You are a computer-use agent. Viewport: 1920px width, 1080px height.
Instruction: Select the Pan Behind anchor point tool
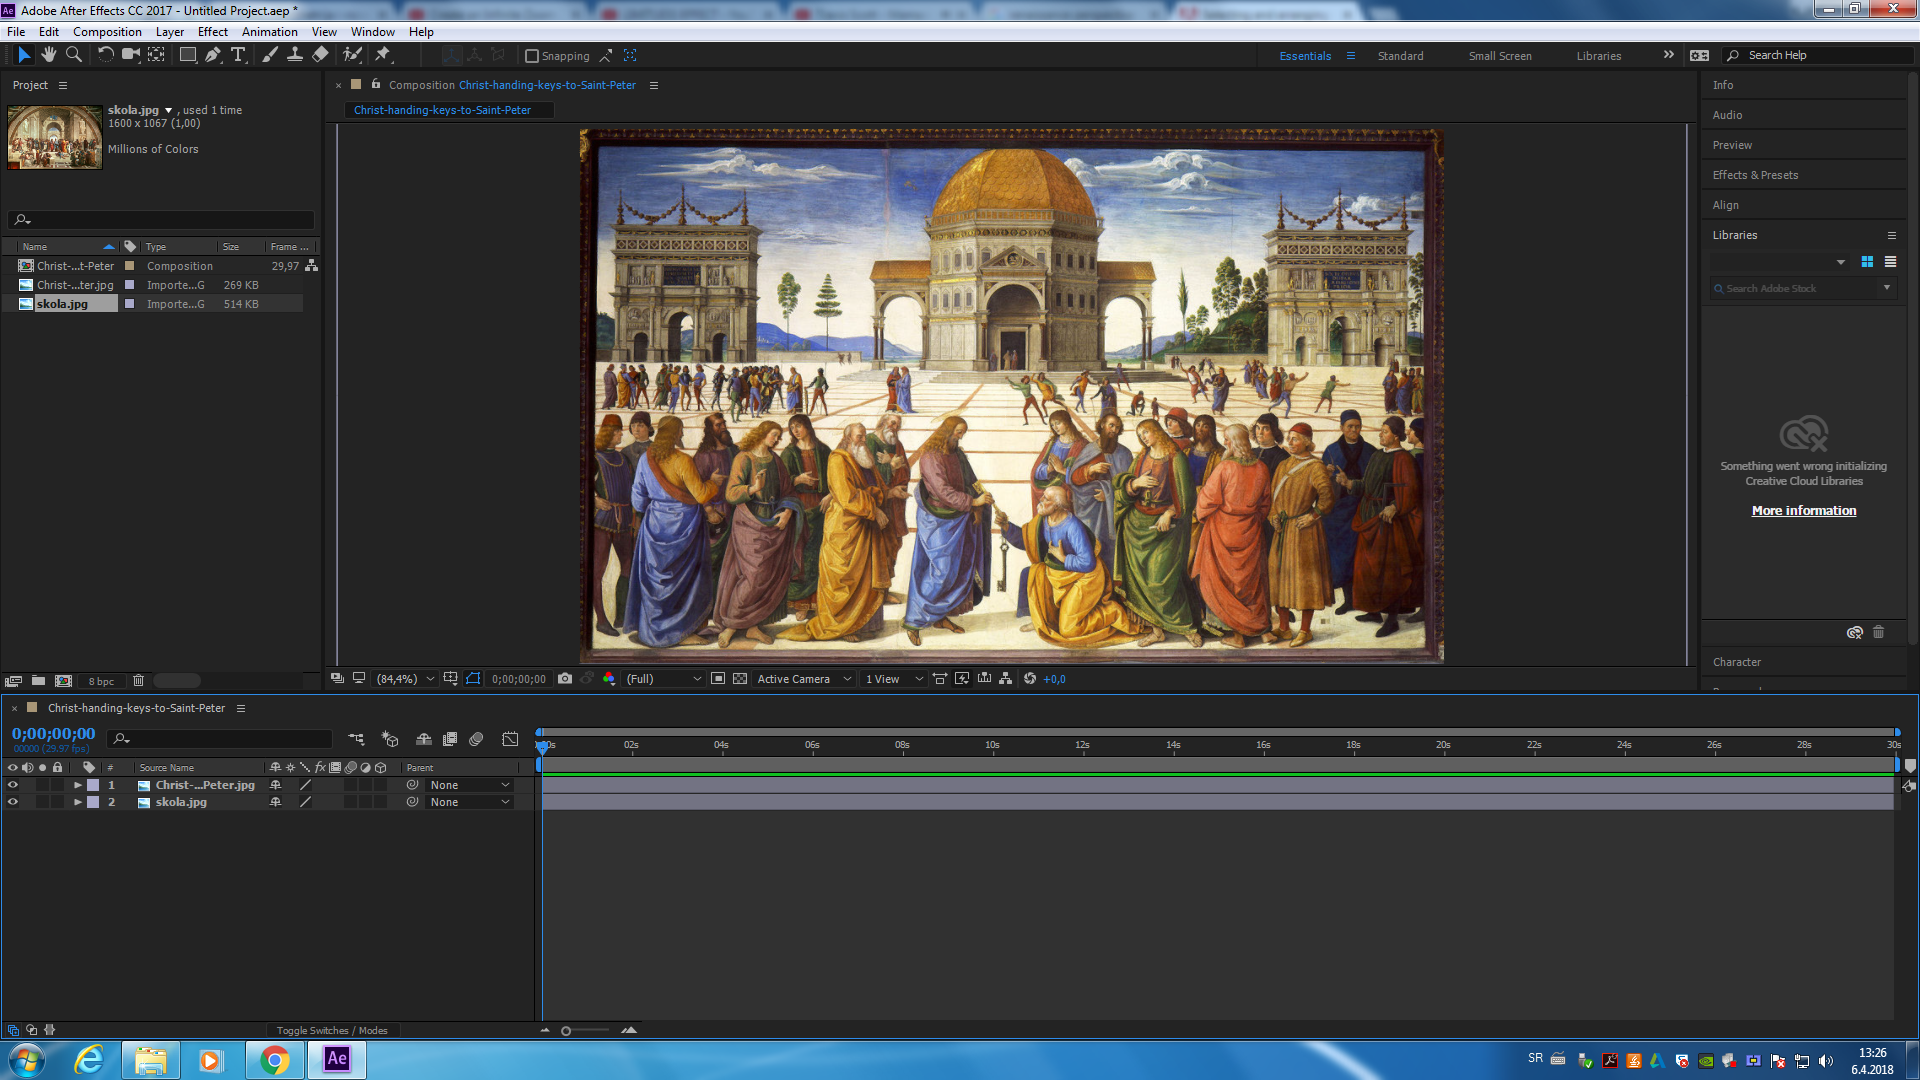[157, 55]
